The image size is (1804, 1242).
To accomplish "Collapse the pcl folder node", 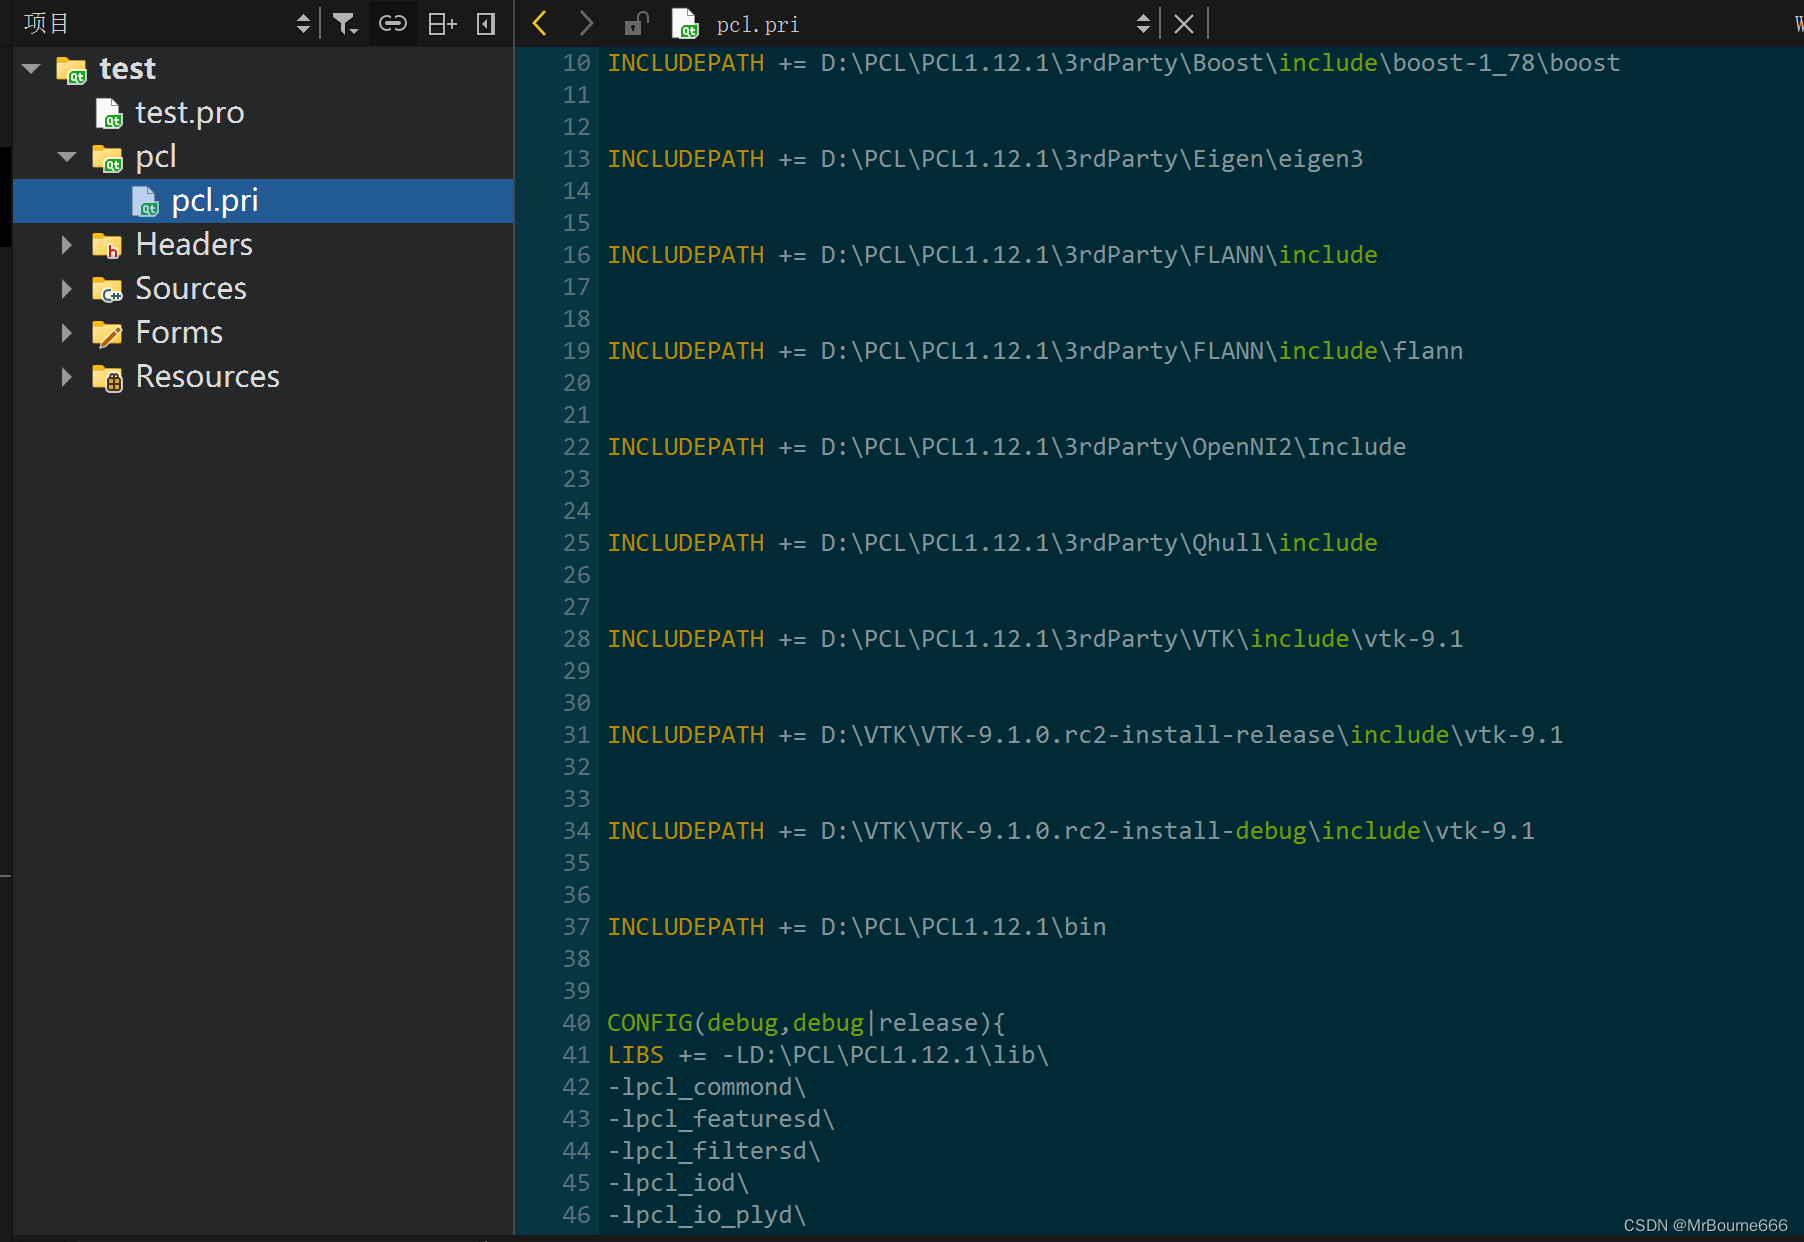I will pos(67,157).
